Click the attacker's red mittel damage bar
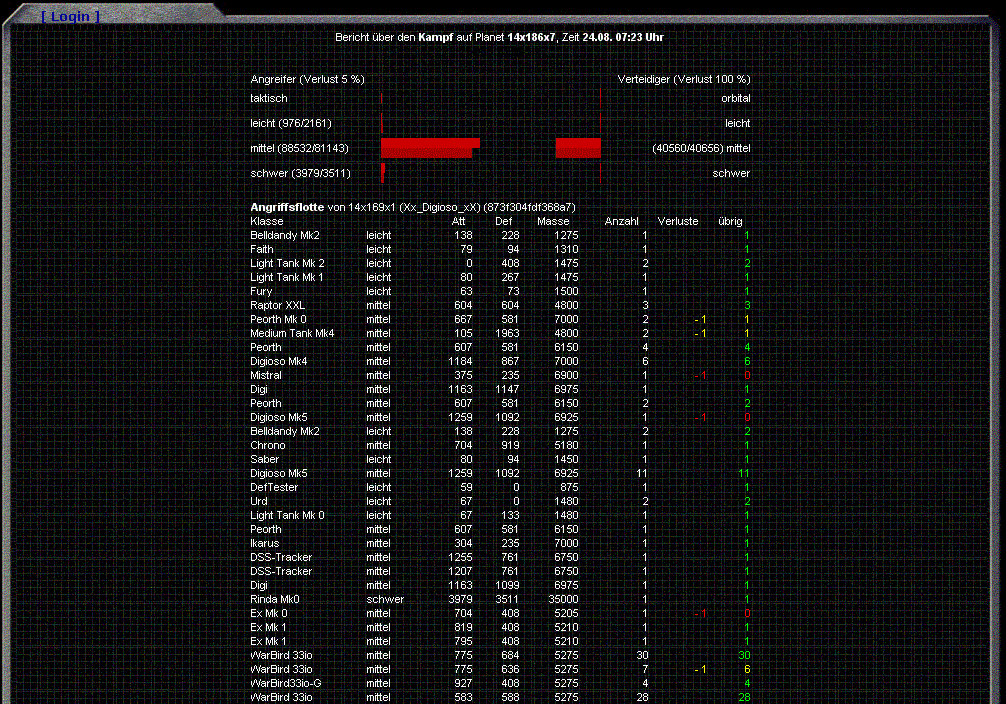This screenshot has width=1006, height=704. [429, 148]
